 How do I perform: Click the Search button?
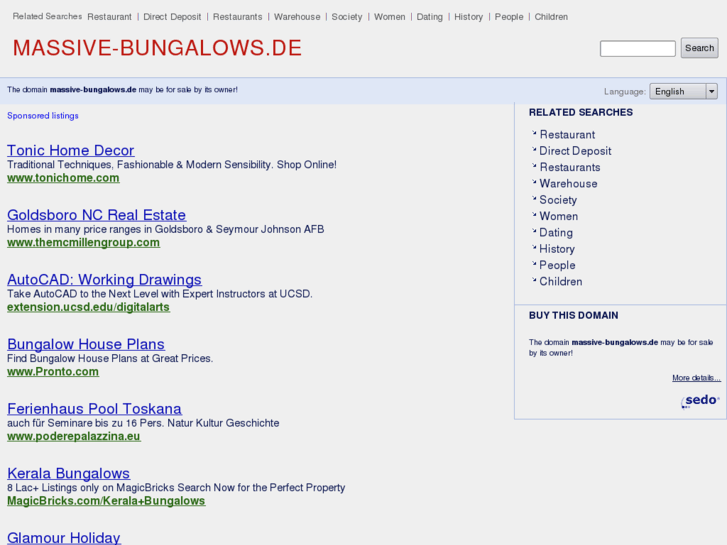tap(699, 48)
